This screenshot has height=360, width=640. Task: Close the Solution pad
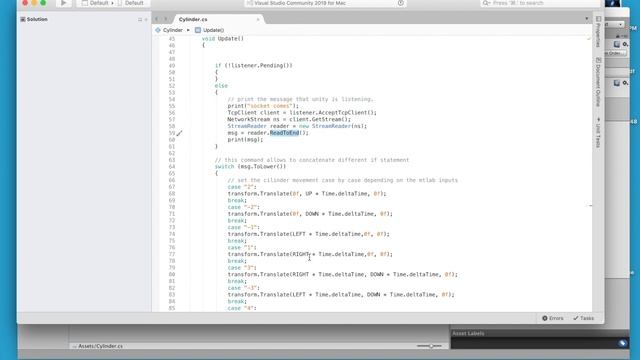(146, 20)
